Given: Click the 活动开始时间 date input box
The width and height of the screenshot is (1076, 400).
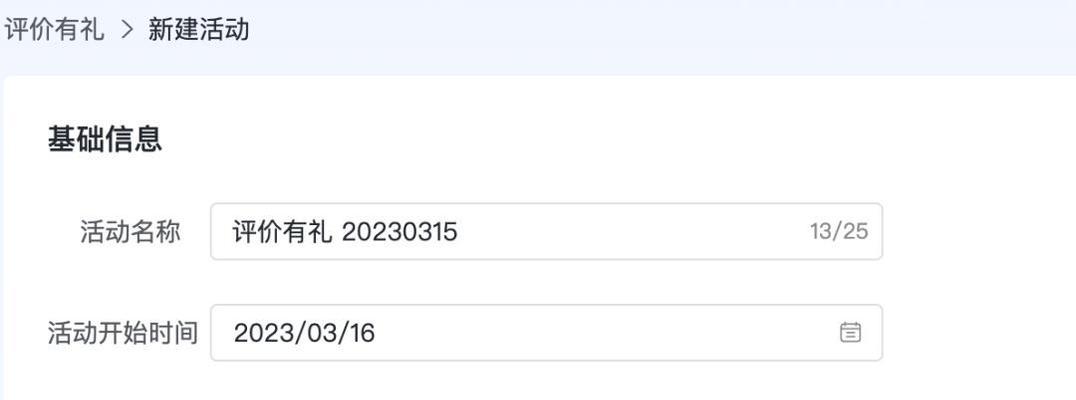Looking at the screenshot, I should tap(546, 333).
